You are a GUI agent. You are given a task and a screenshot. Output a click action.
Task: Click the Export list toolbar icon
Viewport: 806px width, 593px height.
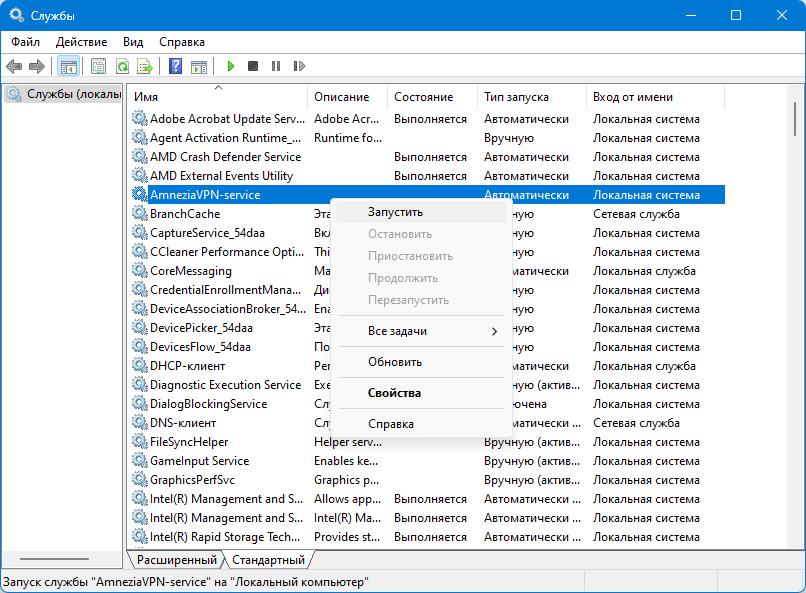pos(145,66)
